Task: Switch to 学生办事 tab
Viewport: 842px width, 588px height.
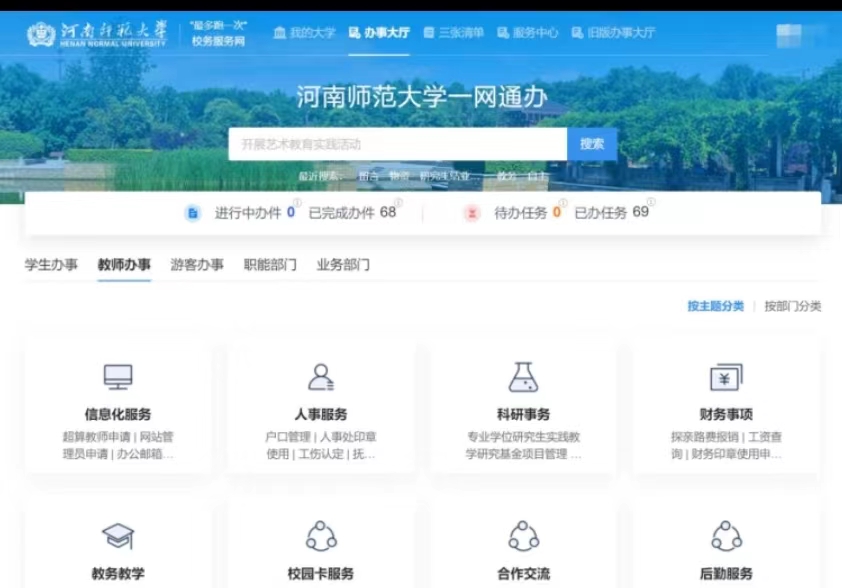Action: pyautogui.click(x=51, y=265)
